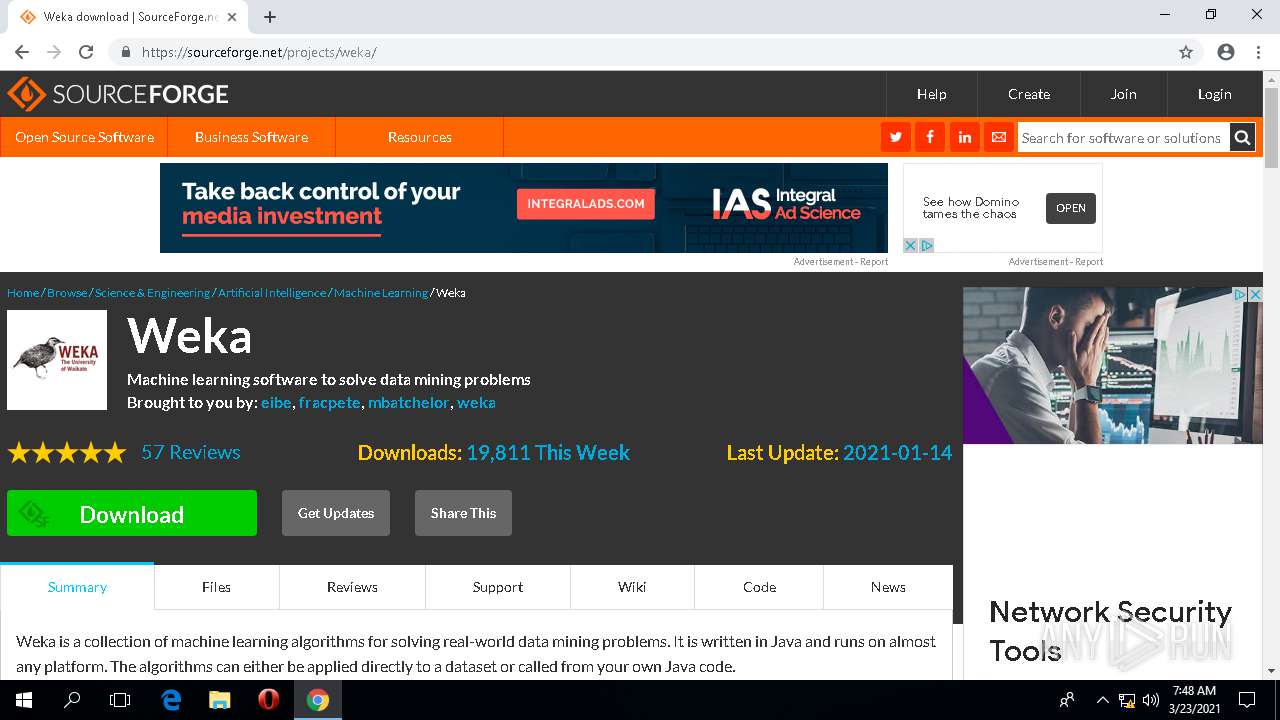Image resolution: width=1280 pixels, height=720 pixels.
Task: Click the SourceForge logo
Action: point(118,94)
